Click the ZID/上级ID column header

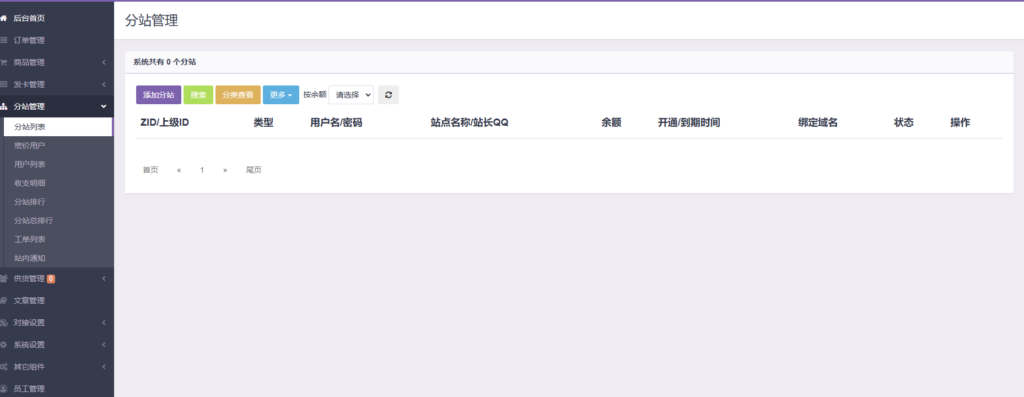coord(165,123)
